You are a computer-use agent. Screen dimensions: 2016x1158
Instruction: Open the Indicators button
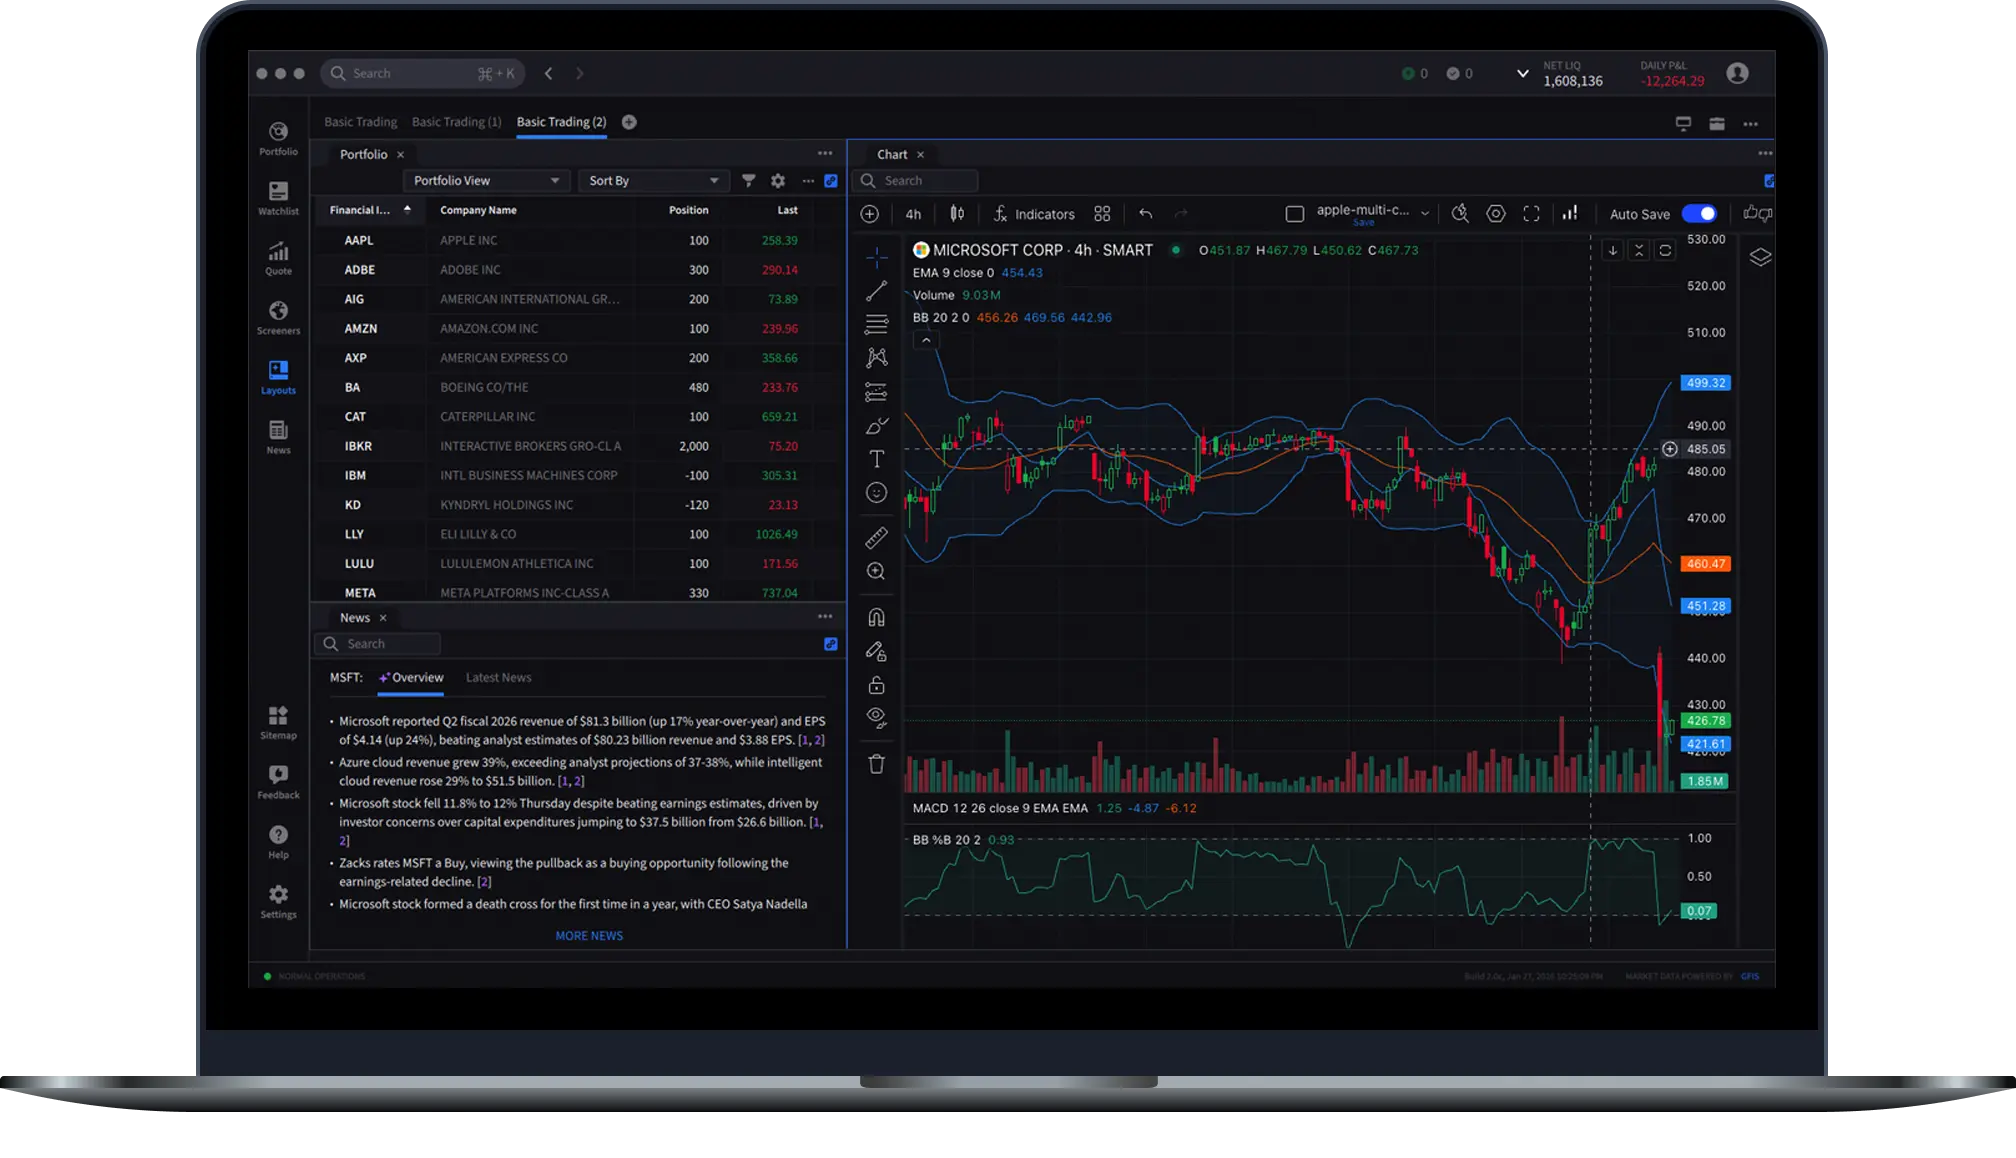1034,213
